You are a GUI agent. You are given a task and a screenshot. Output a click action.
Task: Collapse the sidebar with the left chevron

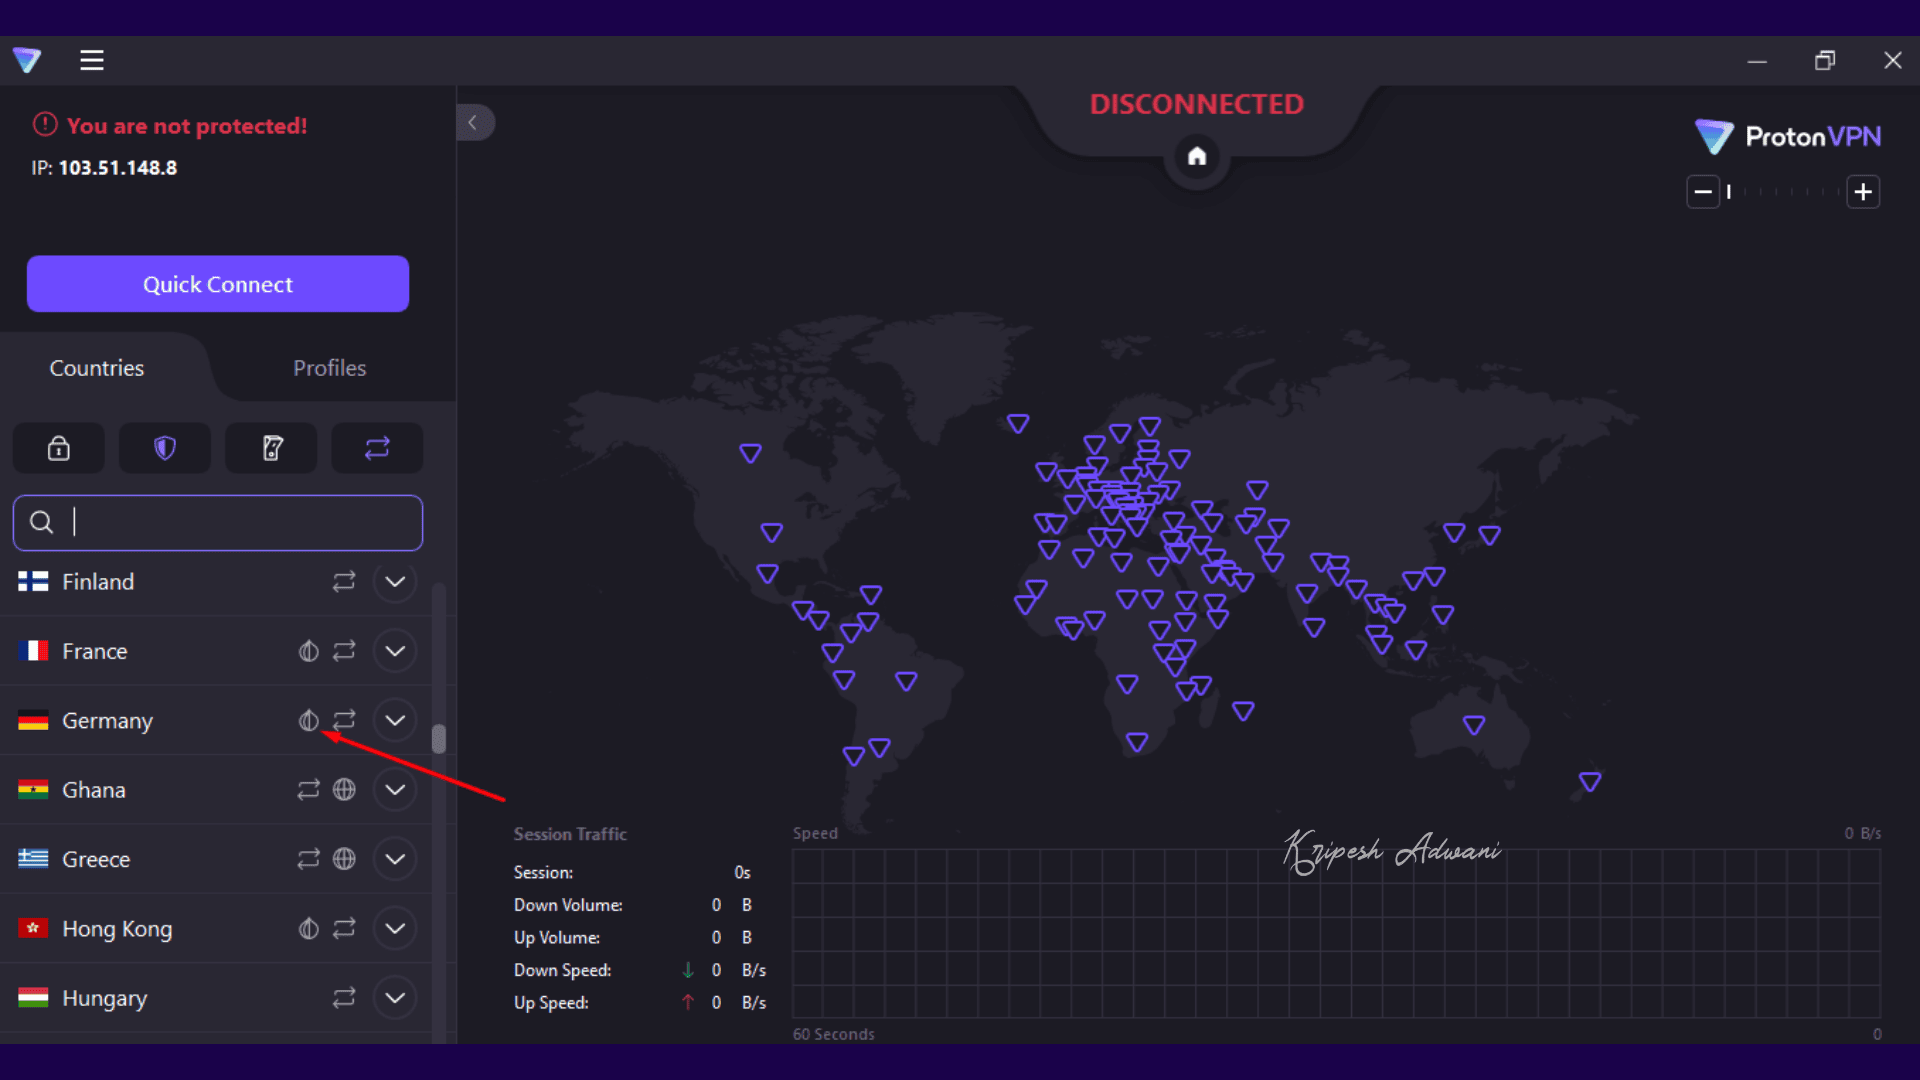click(473, 123)
